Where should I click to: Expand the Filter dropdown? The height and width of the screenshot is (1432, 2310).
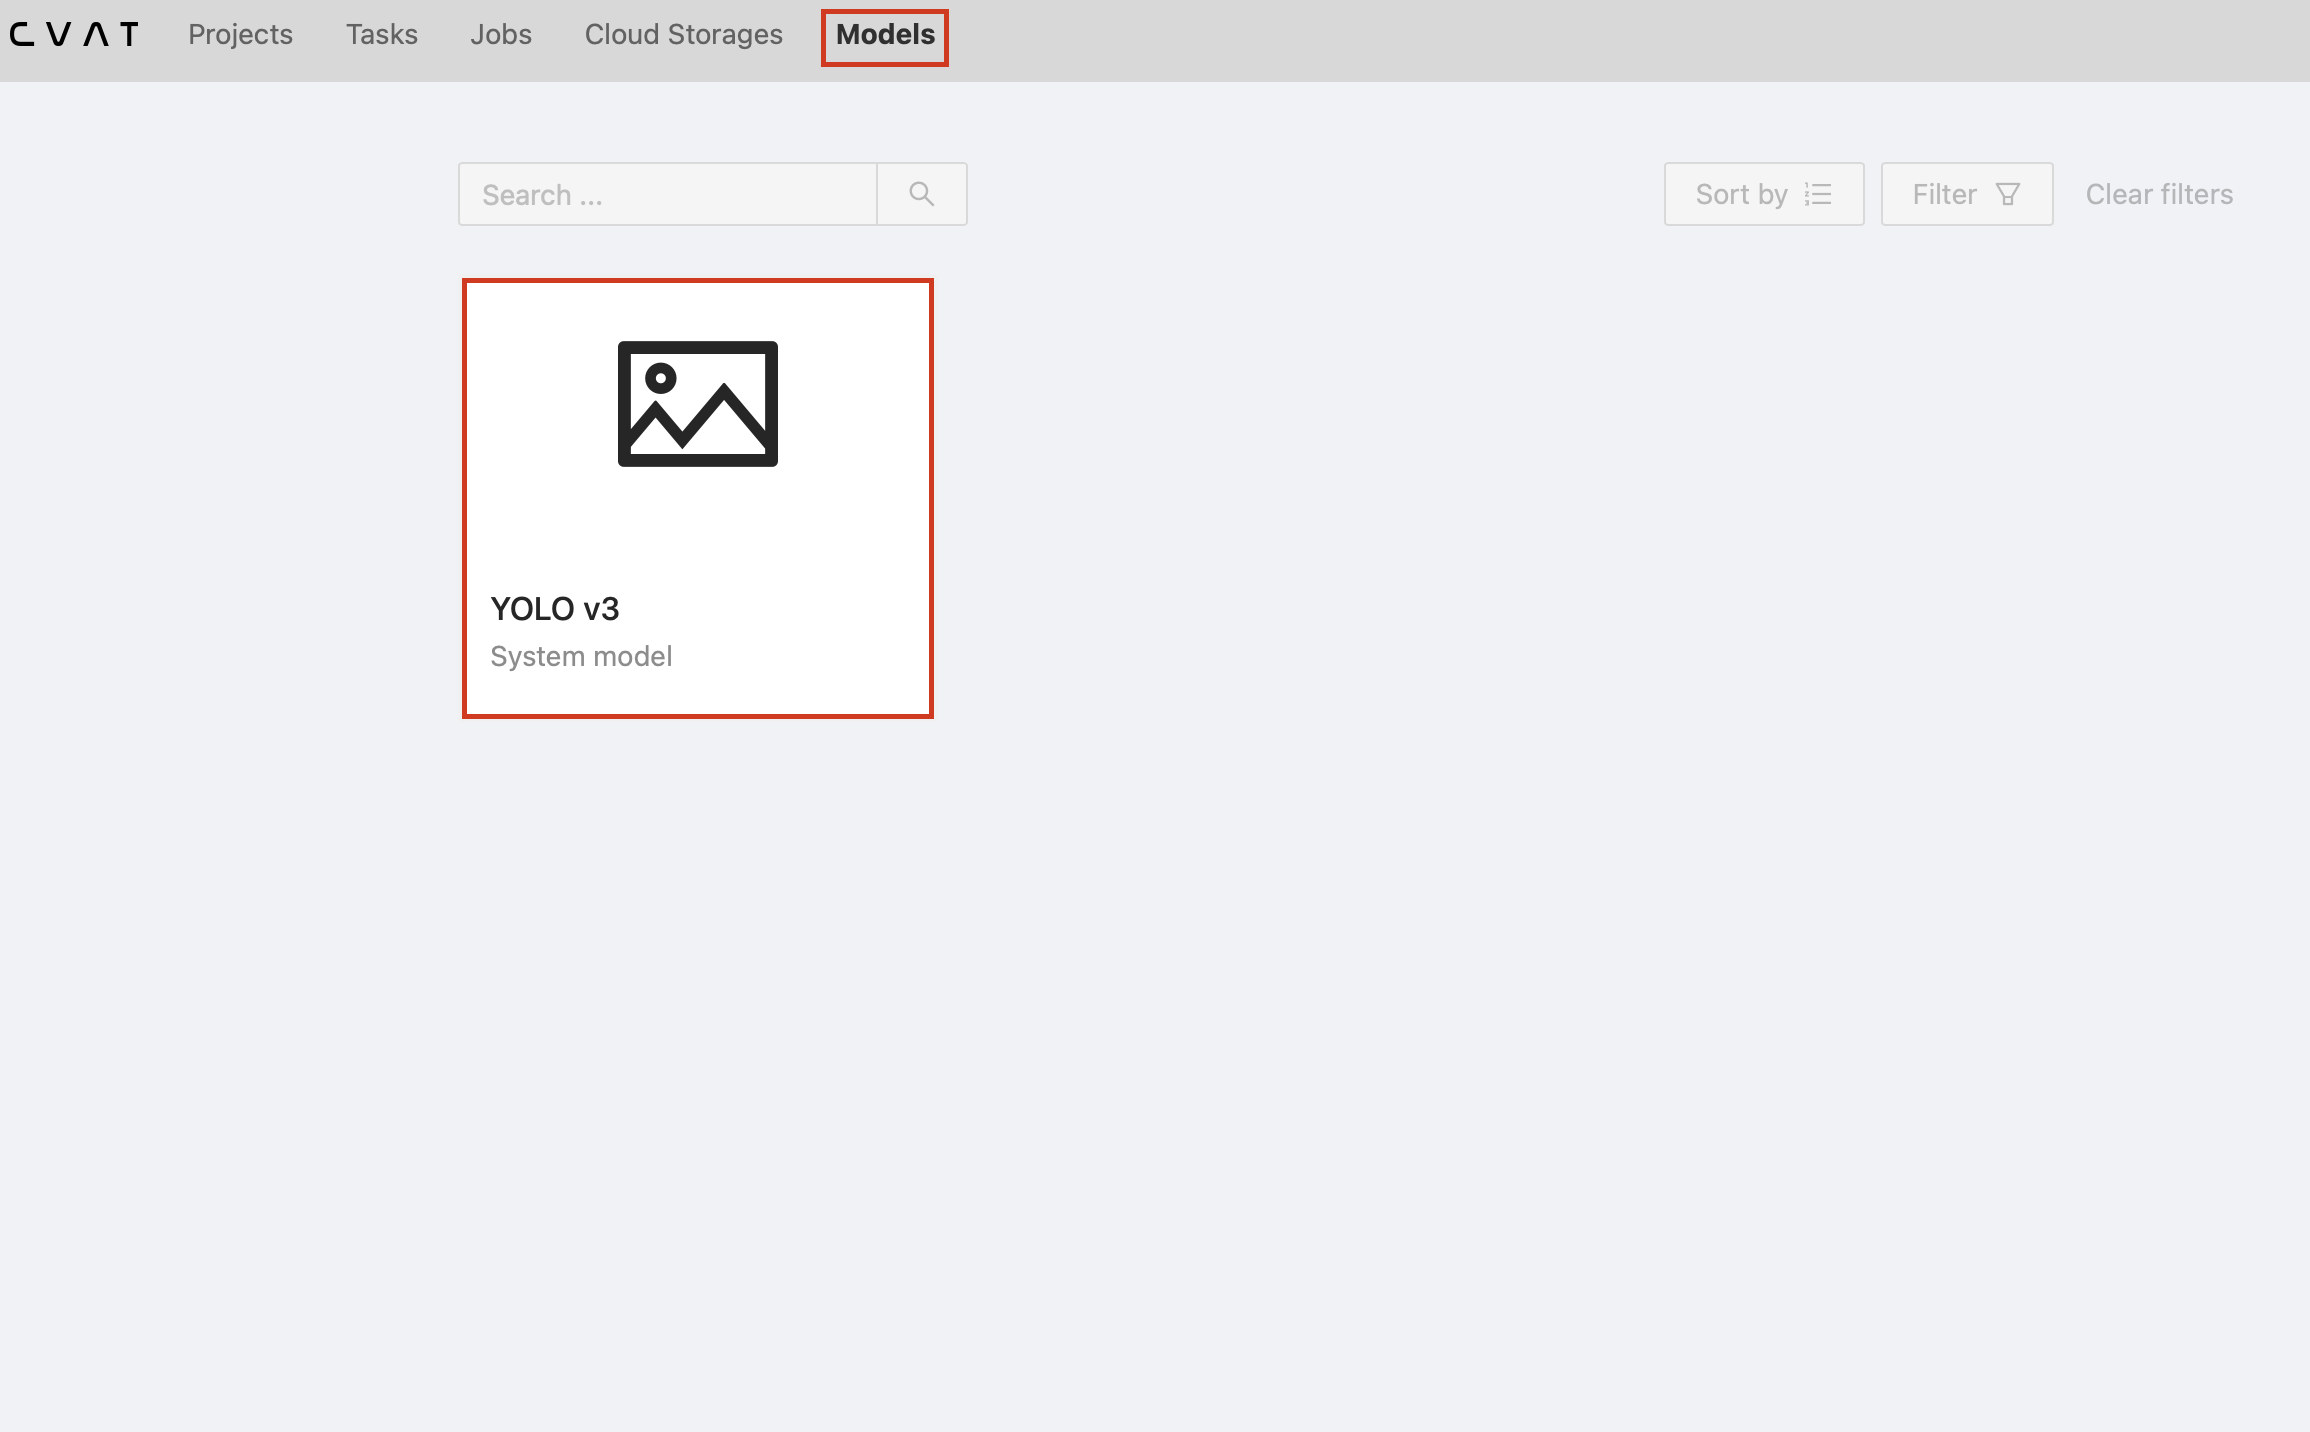(x=1966, y=194)
